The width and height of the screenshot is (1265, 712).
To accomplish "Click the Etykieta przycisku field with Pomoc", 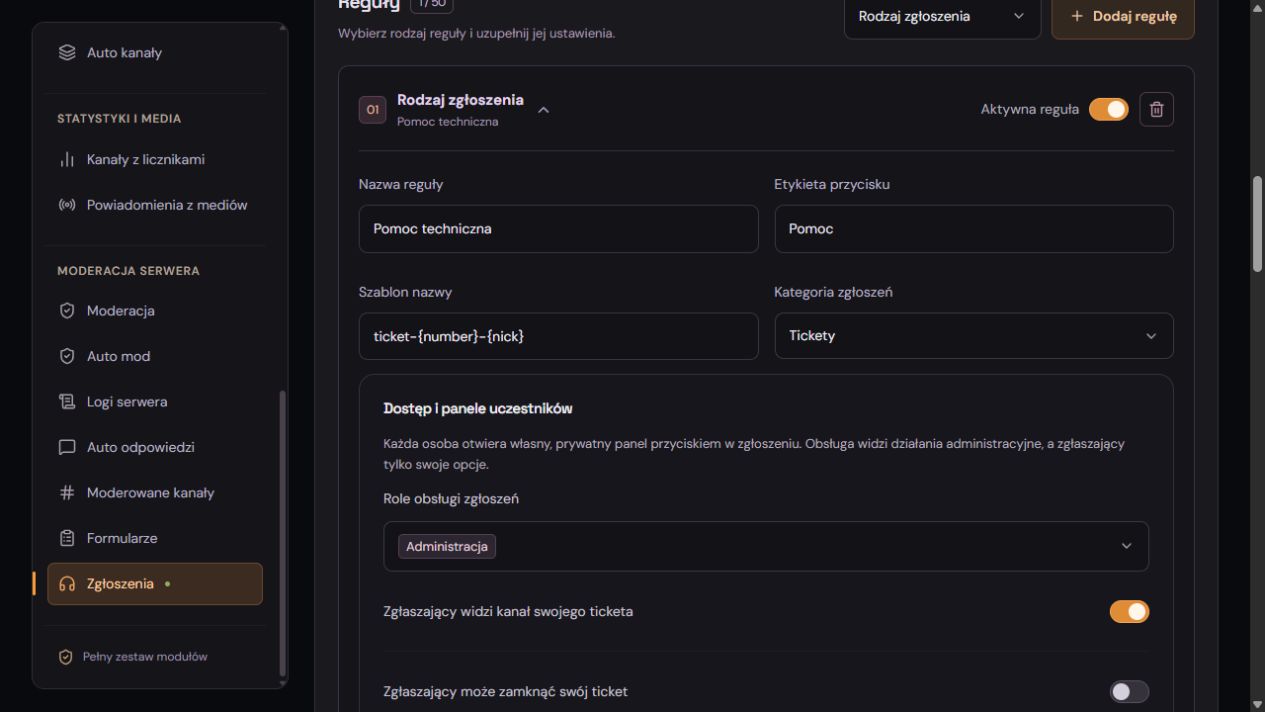I will pyautogui.click(x=974, y=229).
